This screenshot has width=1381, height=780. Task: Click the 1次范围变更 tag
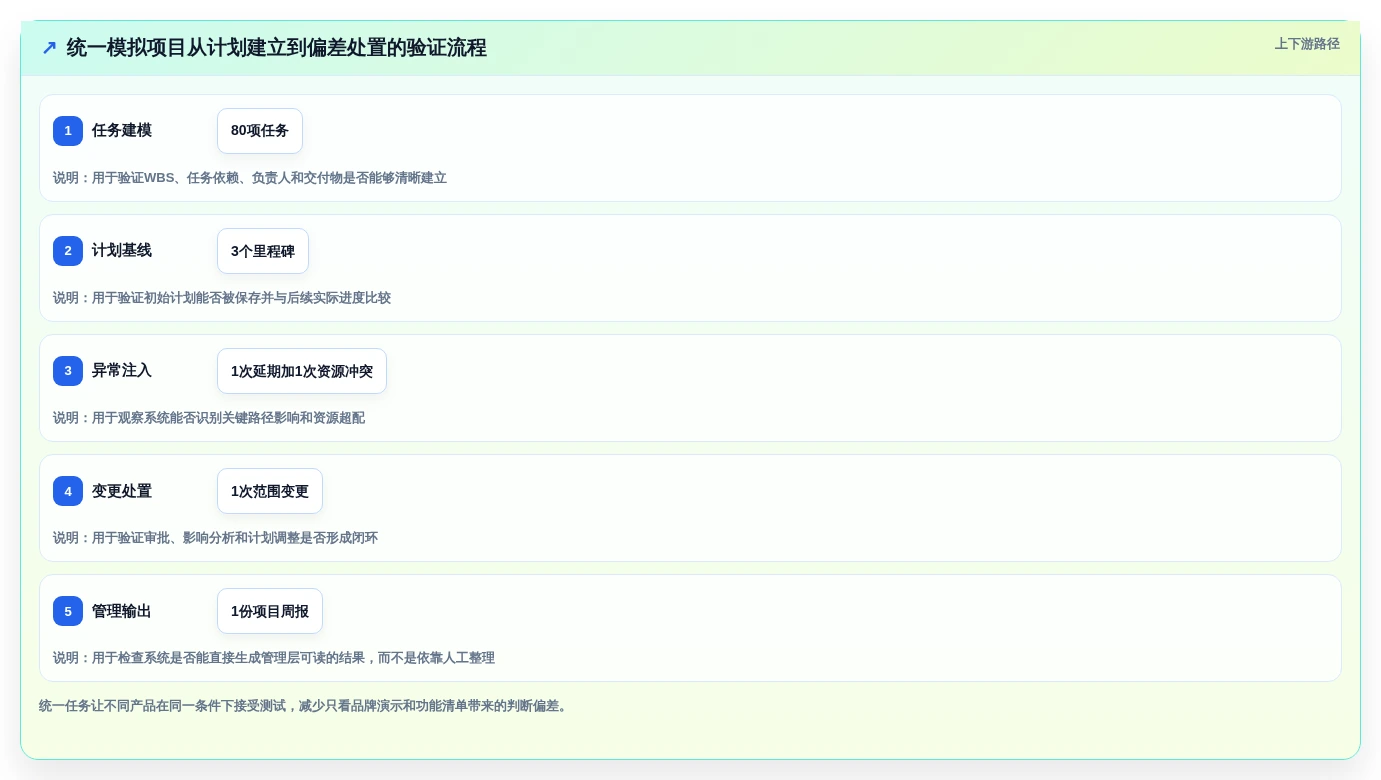270,491
